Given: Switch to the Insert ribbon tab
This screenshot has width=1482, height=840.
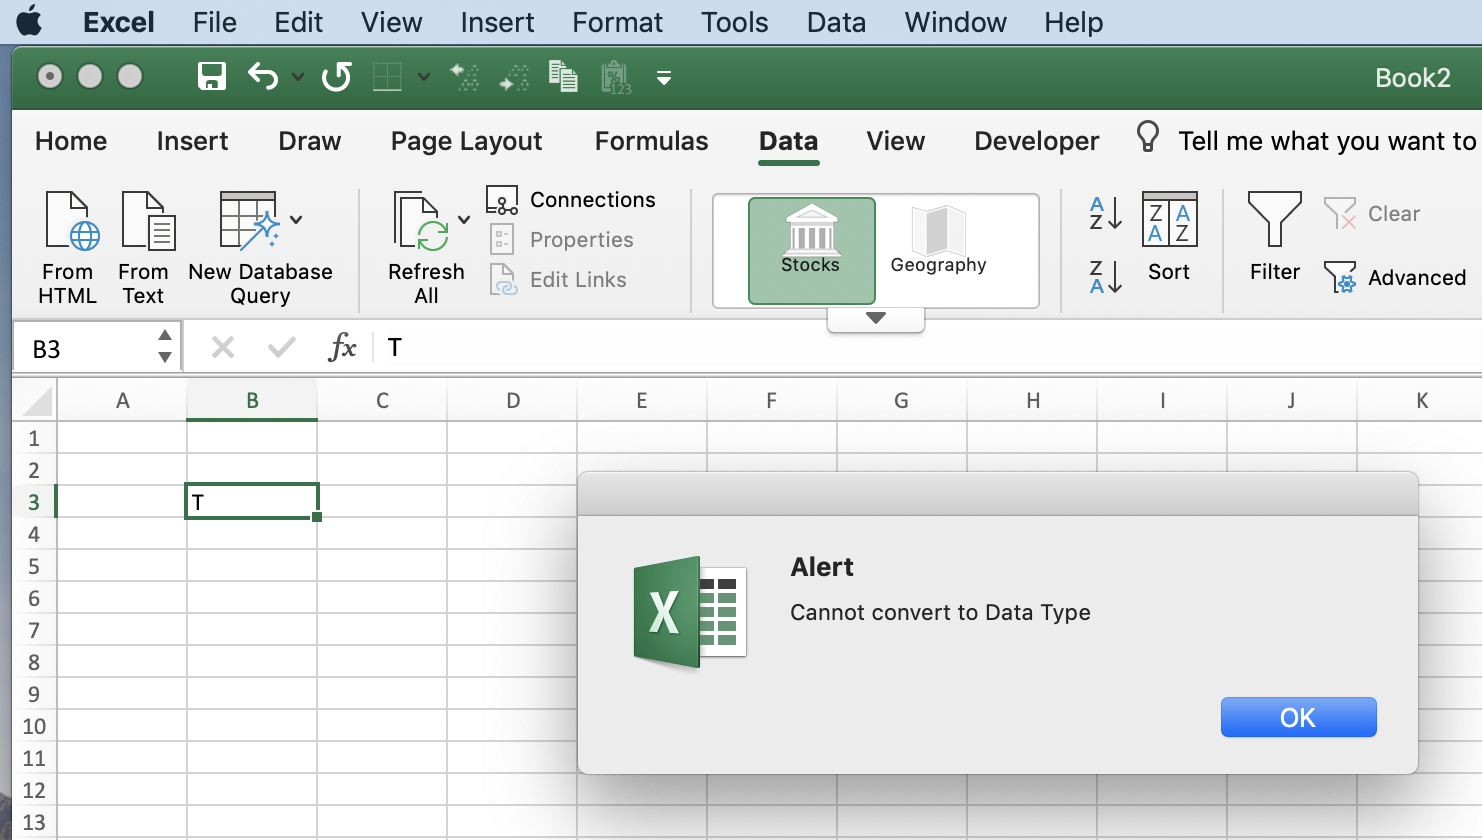Looking at the screenshot, I should [192, 141].
